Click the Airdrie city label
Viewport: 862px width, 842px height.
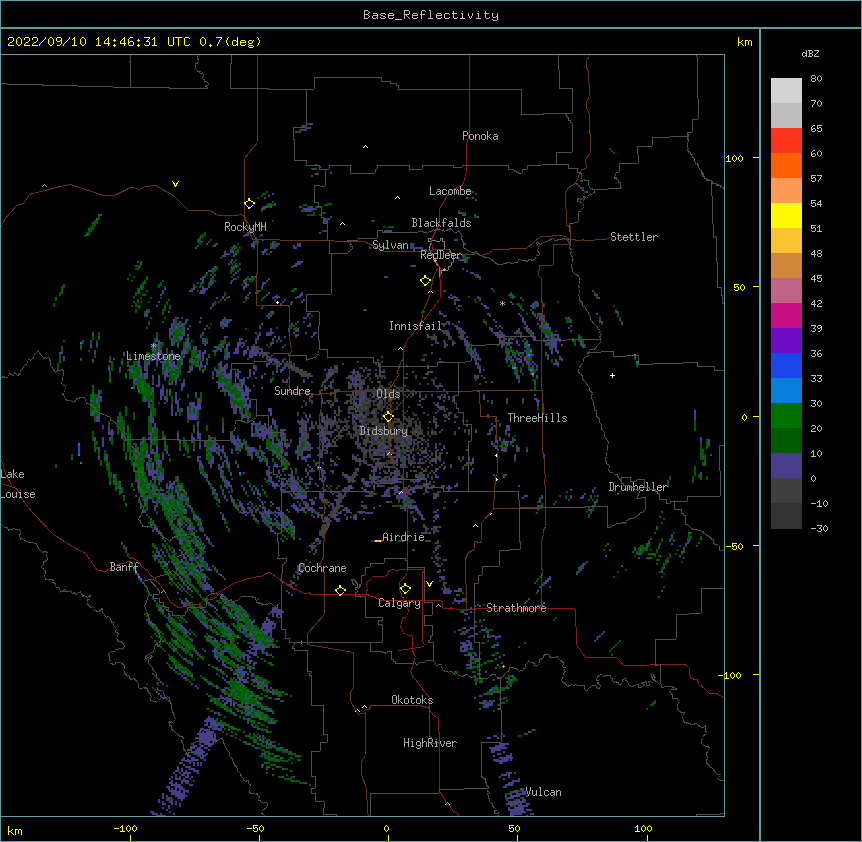404,537
